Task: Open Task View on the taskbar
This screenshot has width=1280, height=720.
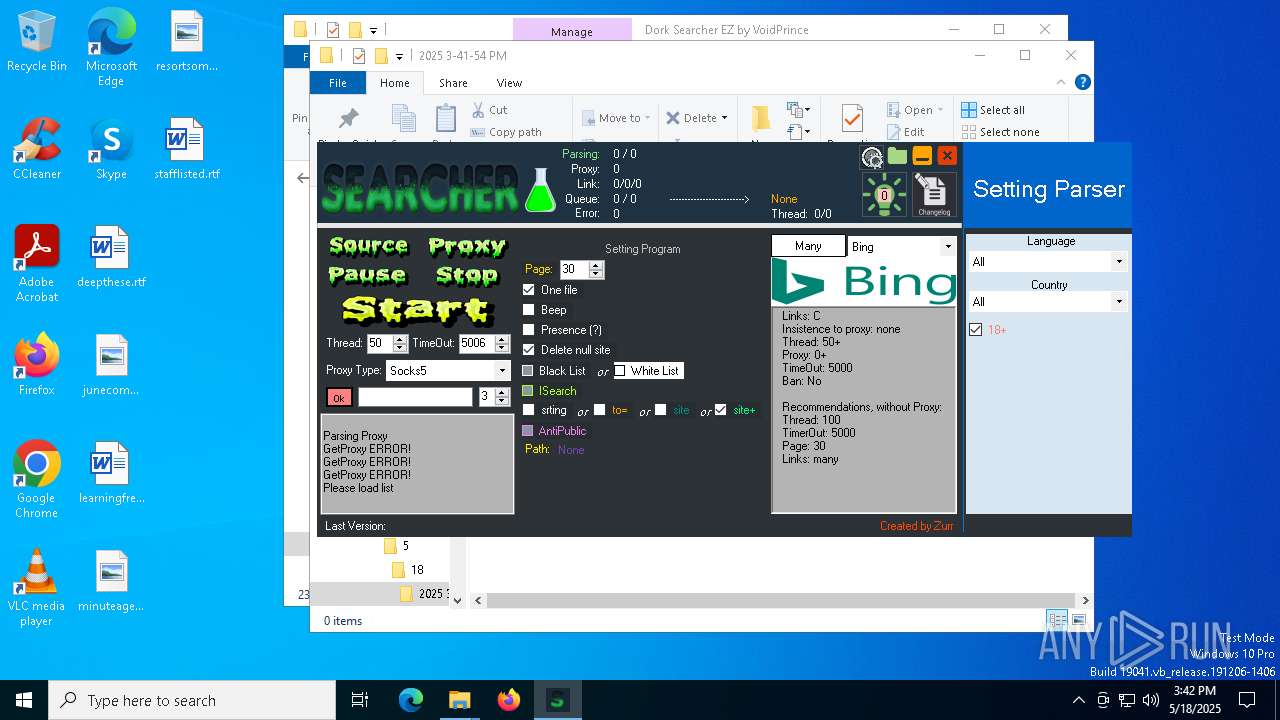Action: coord(360,700)
